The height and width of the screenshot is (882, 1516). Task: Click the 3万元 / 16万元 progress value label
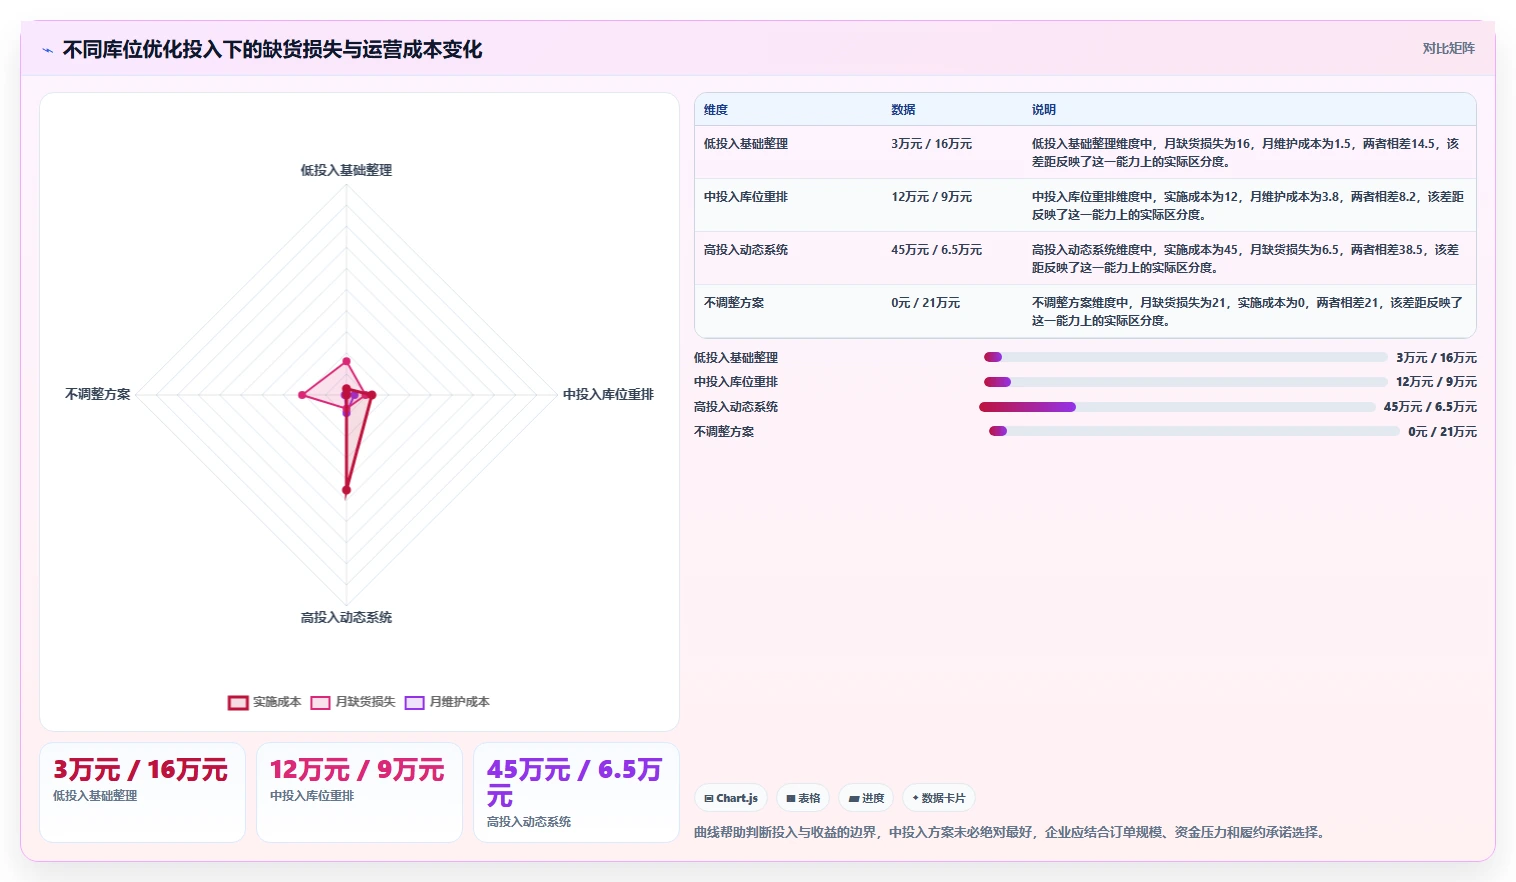(1436, 357)
